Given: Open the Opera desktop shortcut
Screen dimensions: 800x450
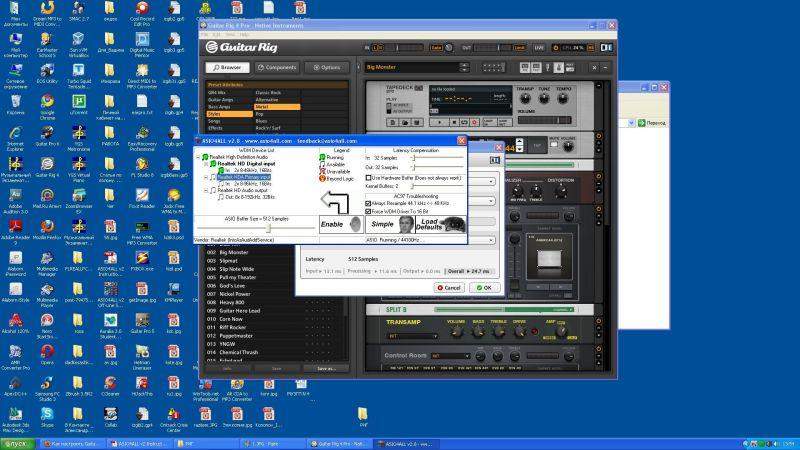Looking at the screenshot, I should tap(47, 355).
